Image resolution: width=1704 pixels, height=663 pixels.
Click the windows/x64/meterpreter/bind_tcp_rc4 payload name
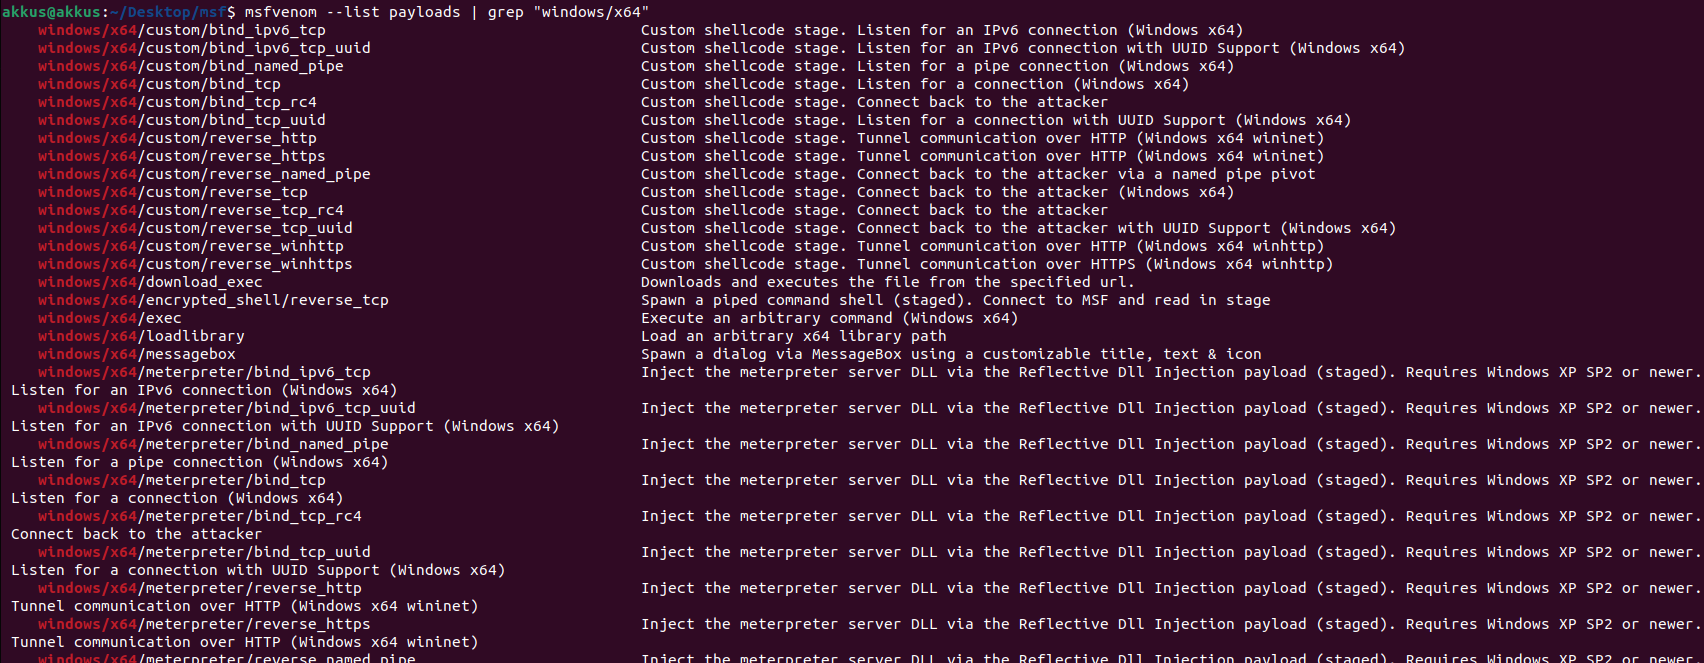pyautogui.click(x=200, y=516)
